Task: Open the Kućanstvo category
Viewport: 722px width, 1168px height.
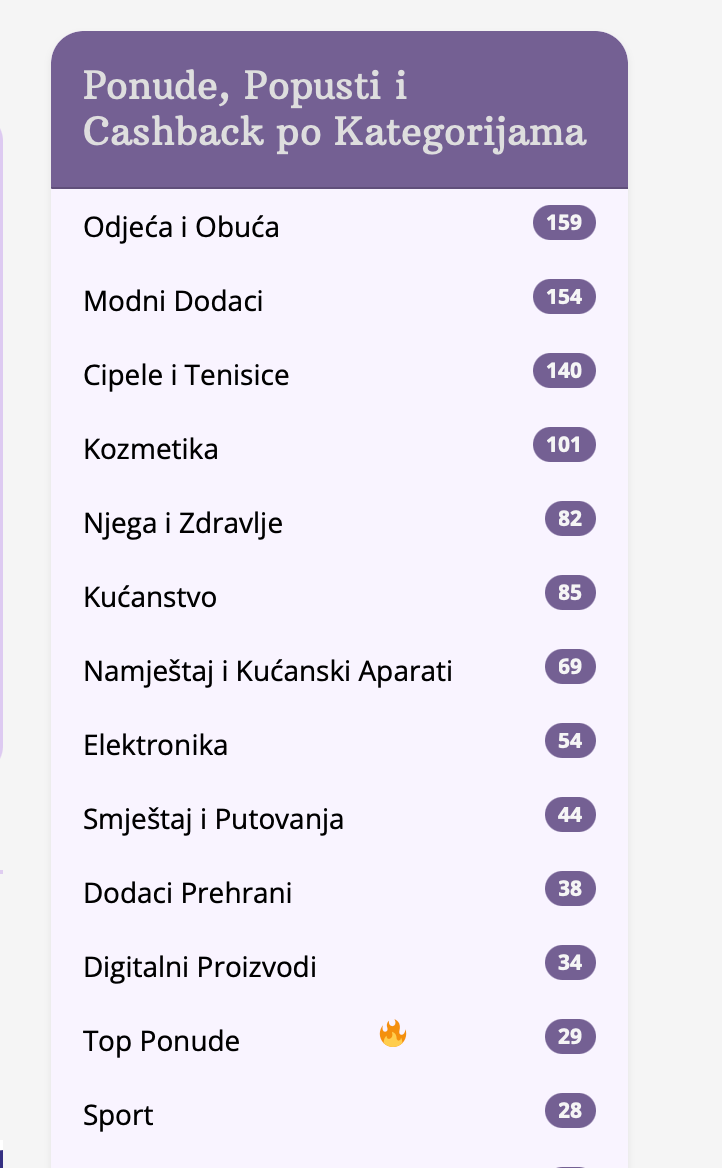Action: point(150,597)
